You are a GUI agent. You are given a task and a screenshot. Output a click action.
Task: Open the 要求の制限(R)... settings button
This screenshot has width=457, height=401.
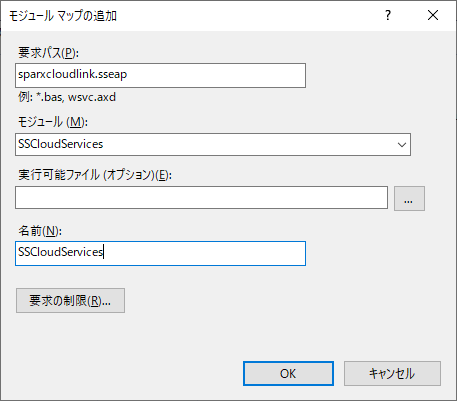tap(70, 300)
